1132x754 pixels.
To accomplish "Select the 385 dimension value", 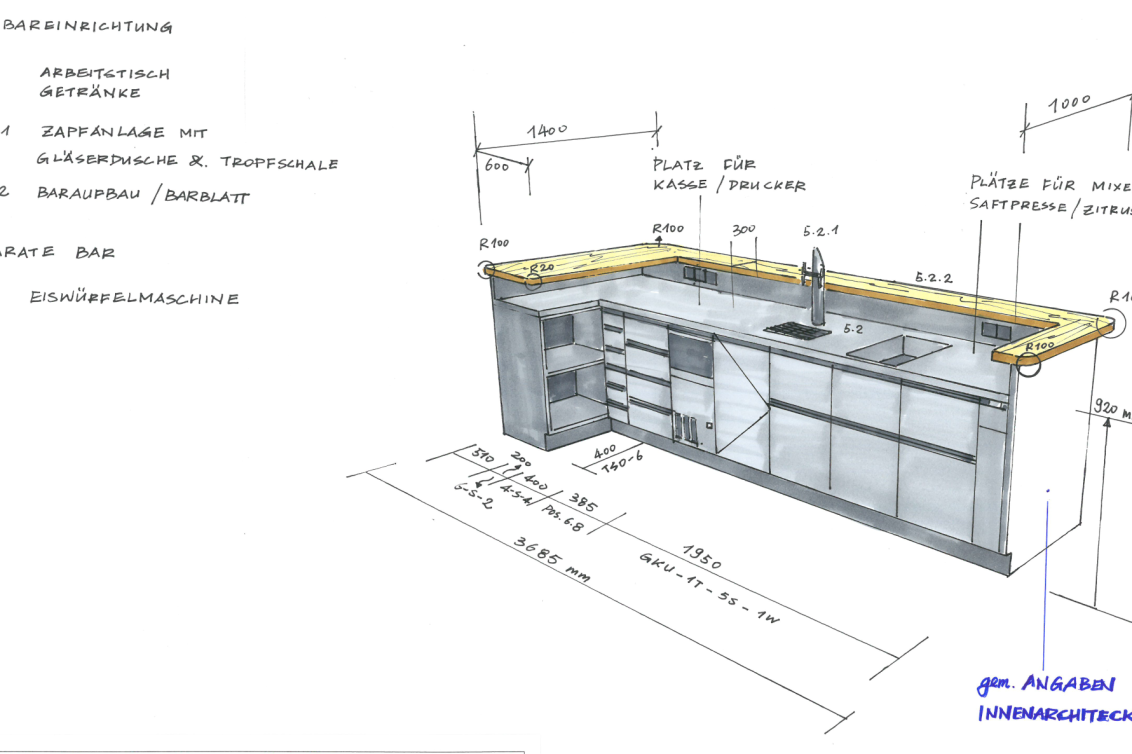I will (x=583, y=502).
